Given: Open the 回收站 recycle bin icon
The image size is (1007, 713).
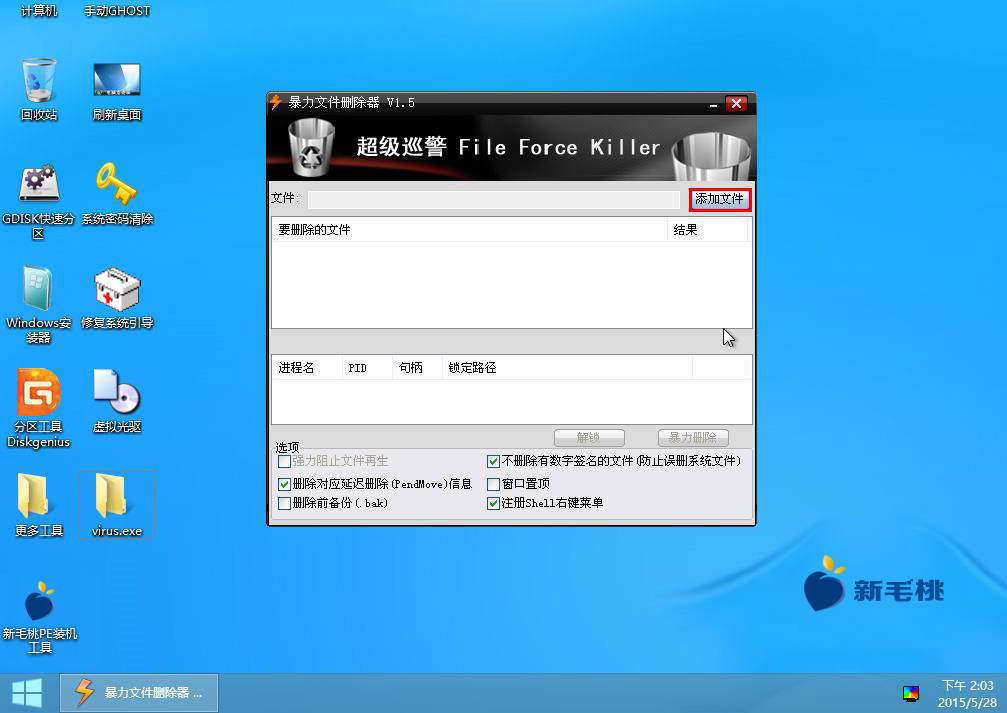Looking at the screenshot, I should coord(39,89).
